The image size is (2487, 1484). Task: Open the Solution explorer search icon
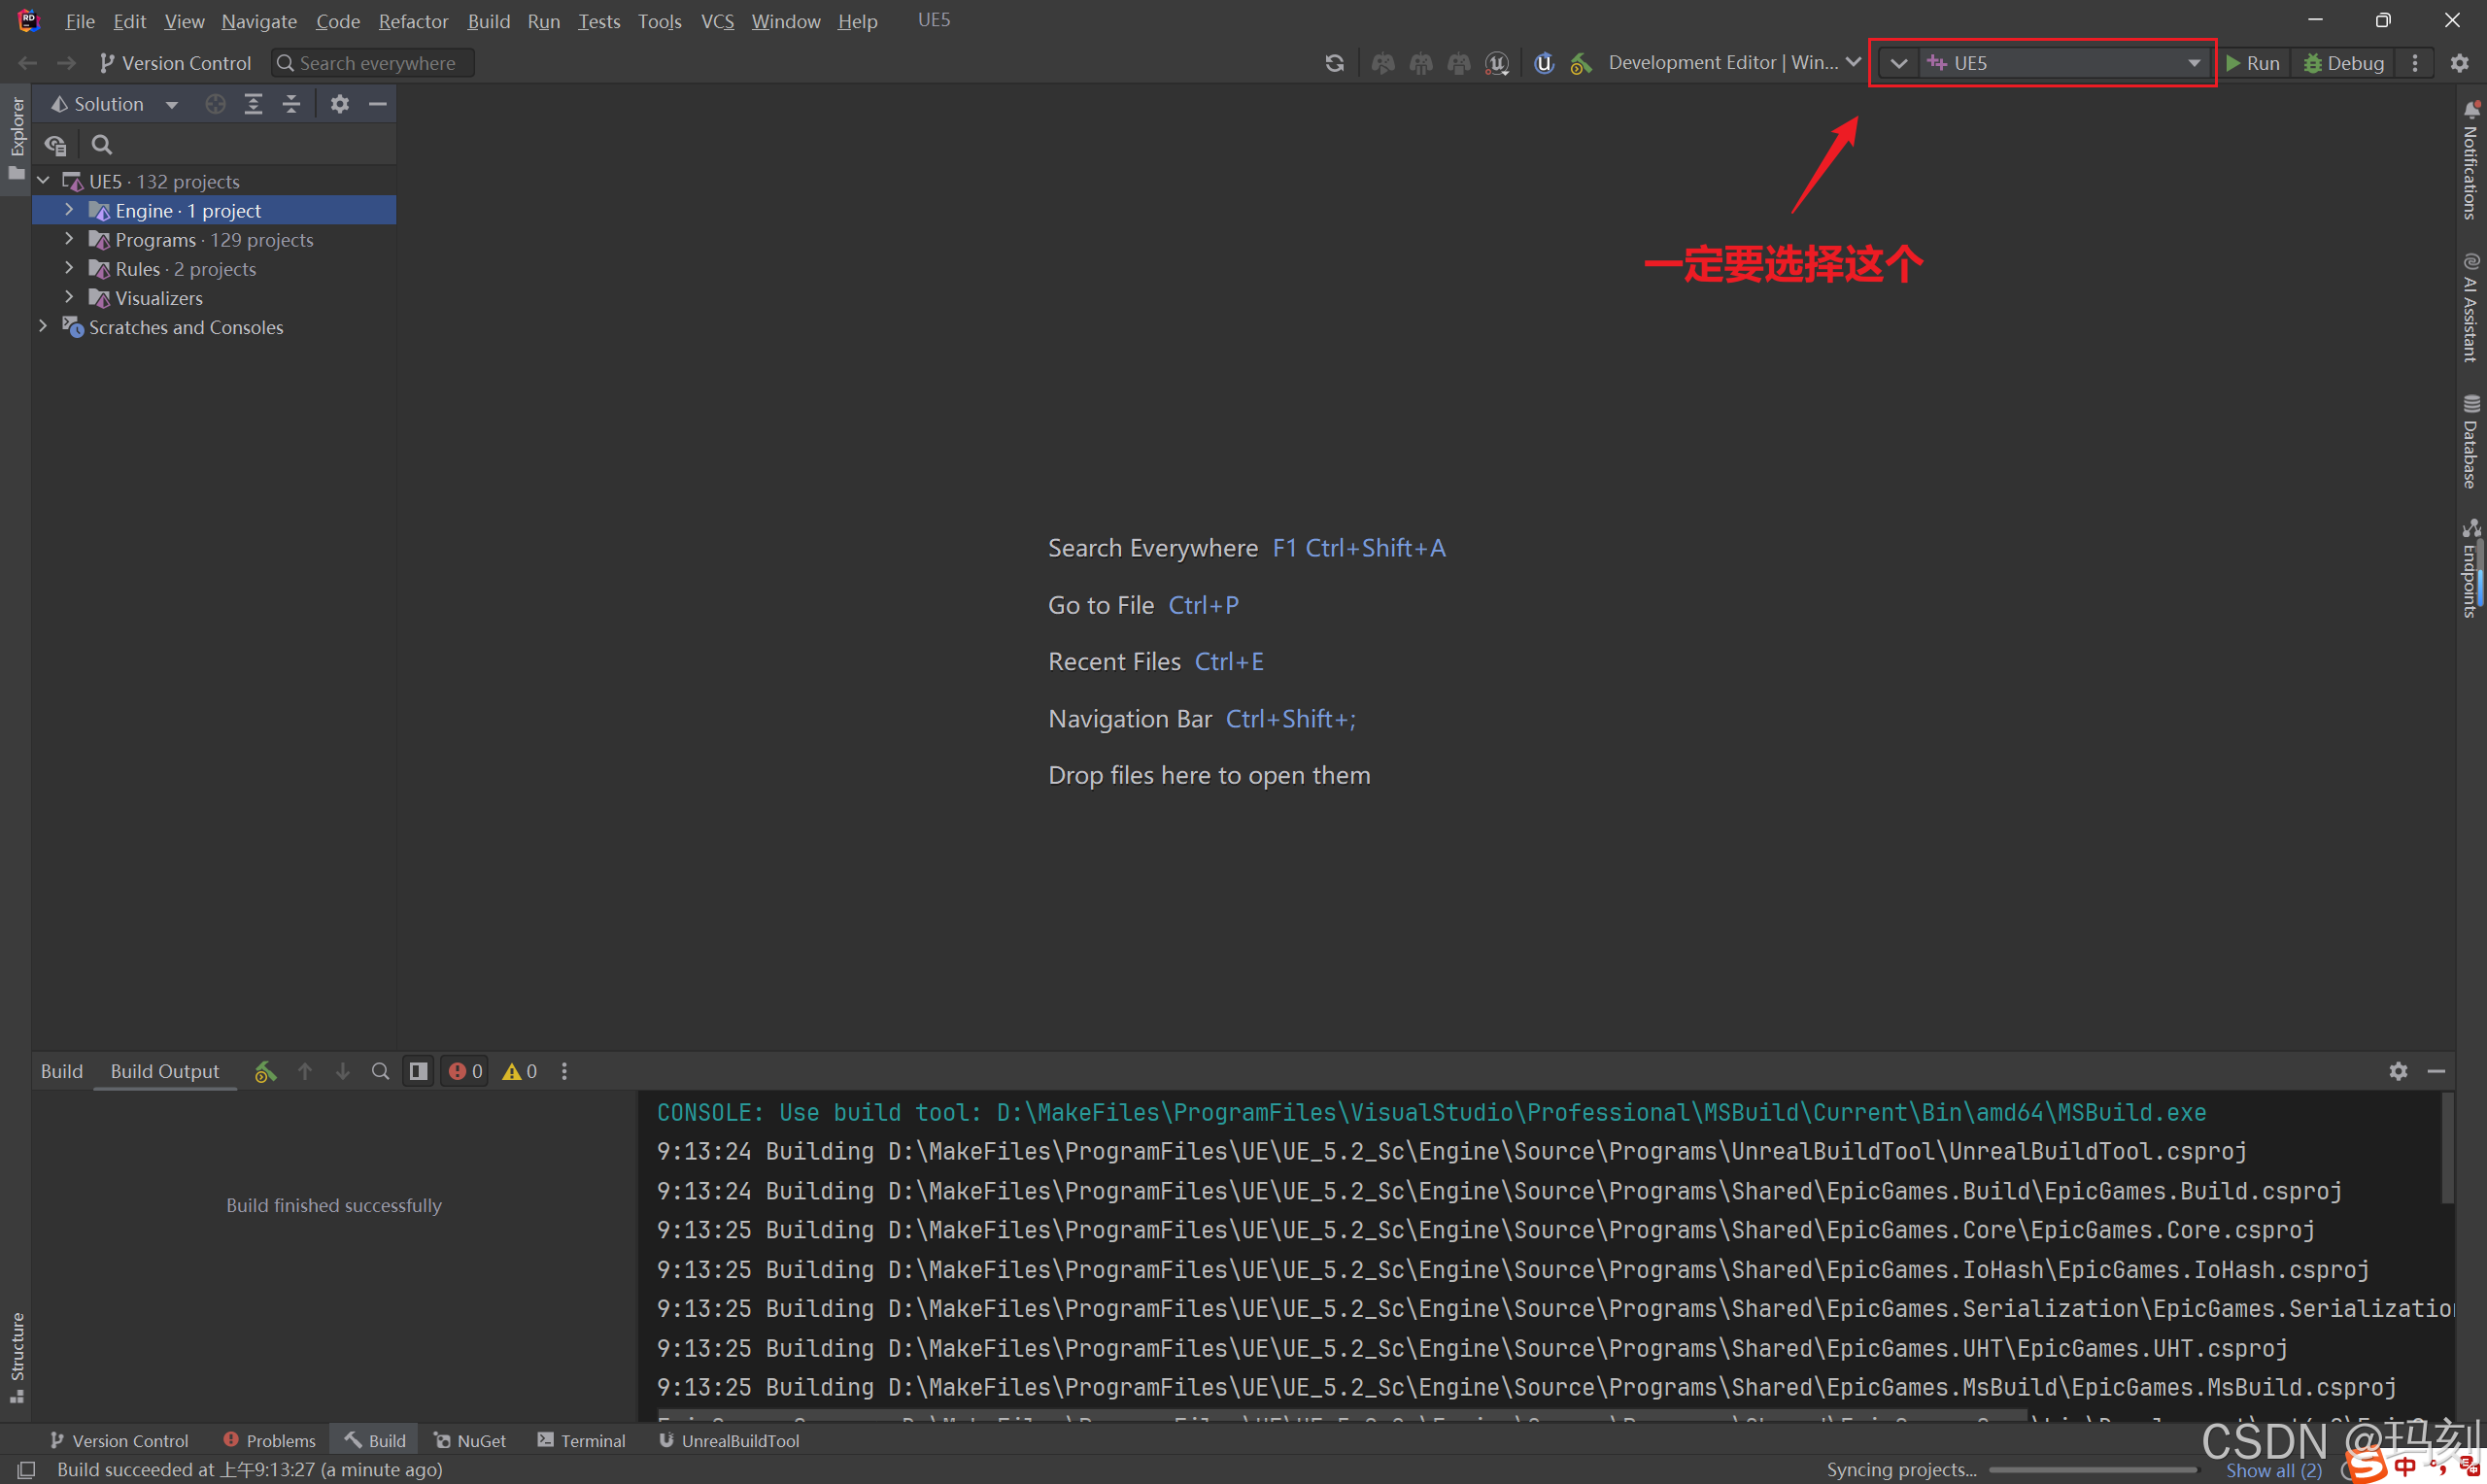[x=101, y=145]
